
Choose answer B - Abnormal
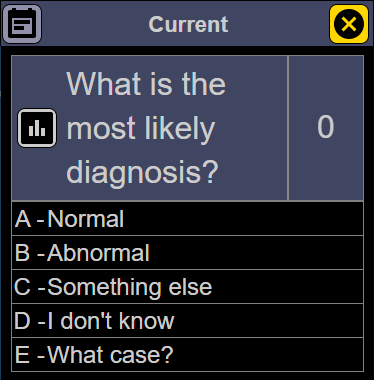point(187,253)
